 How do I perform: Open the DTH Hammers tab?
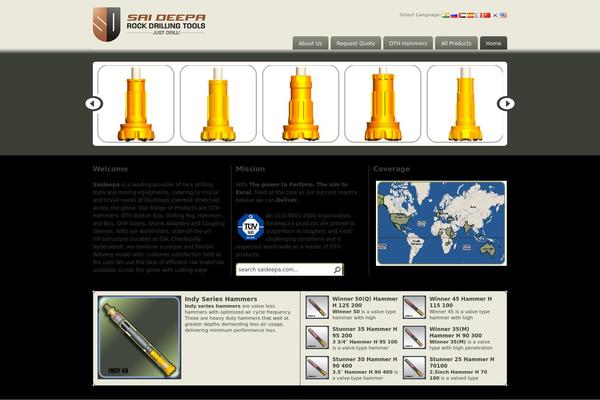pos(408,43)
